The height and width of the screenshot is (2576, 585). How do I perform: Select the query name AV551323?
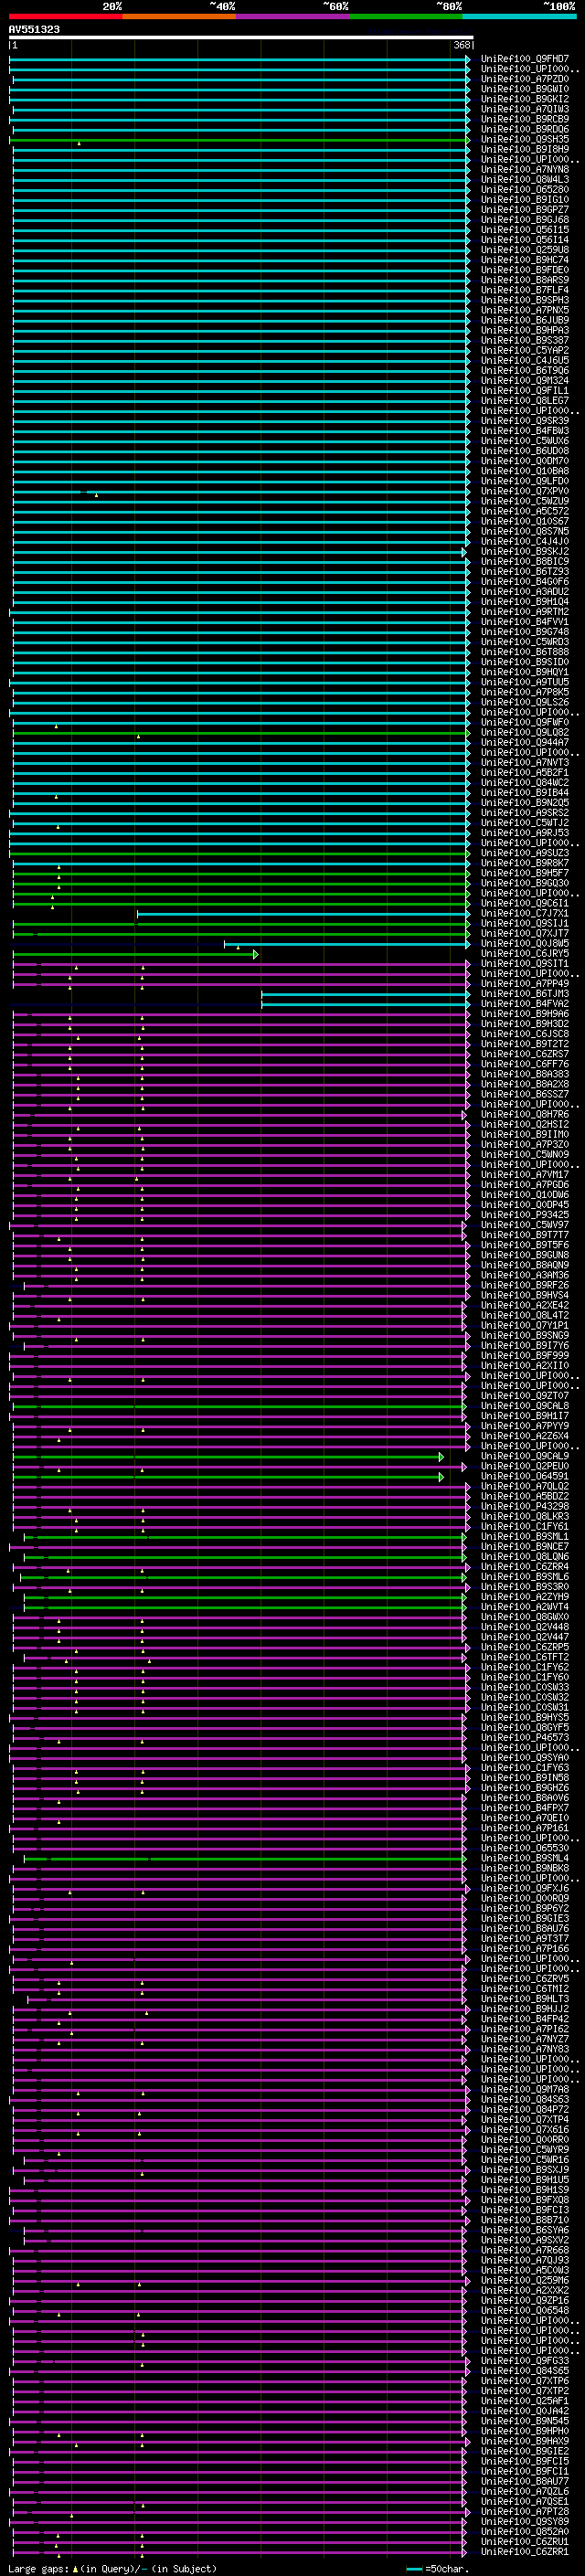coord(34,30)
